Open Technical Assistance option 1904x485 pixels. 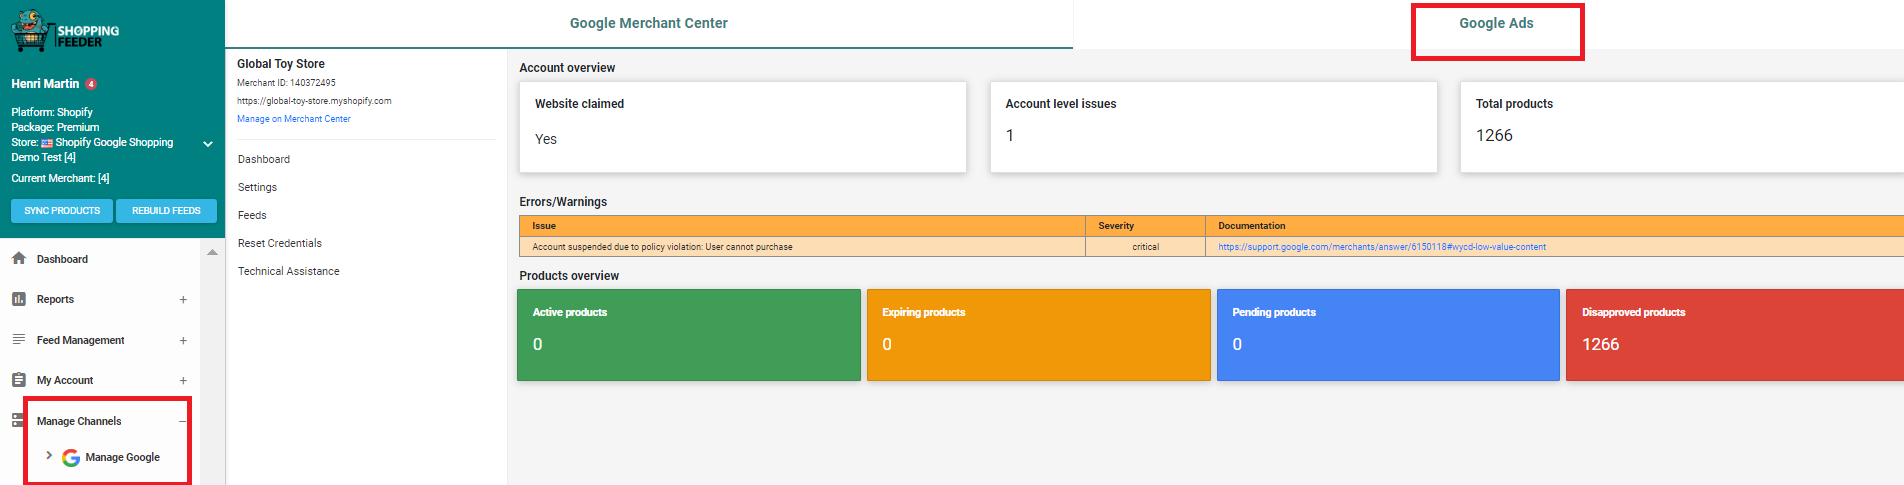(x=289, y=271)
